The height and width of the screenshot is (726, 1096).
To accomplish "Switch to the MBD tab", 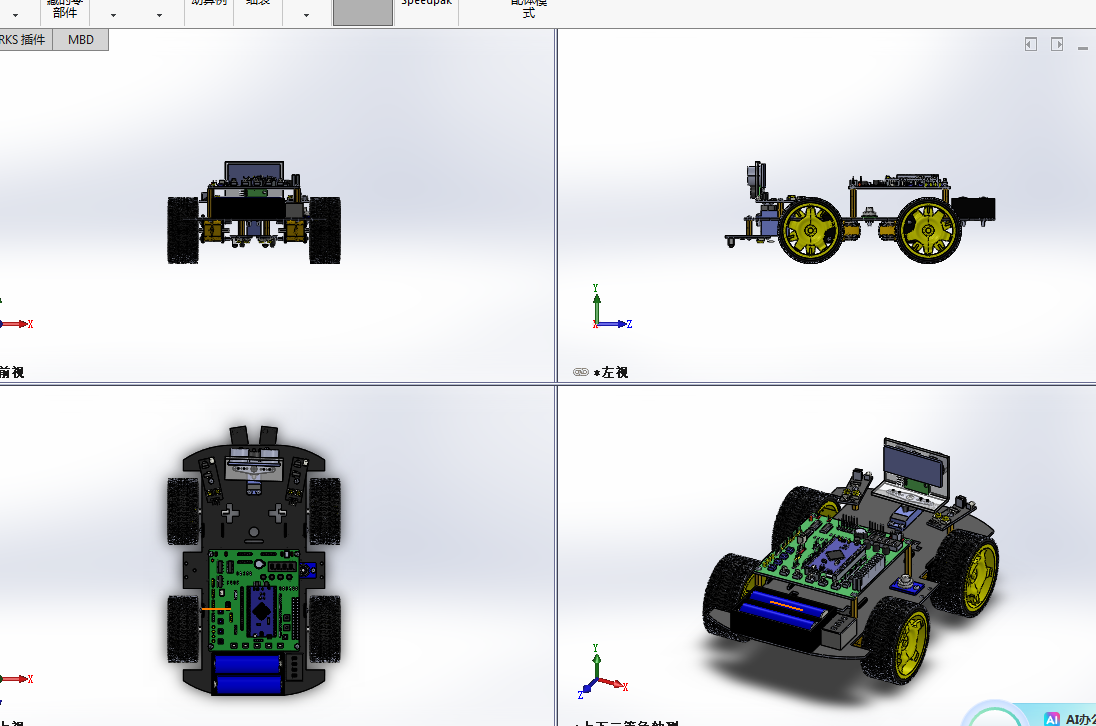I will click(80, 40).
